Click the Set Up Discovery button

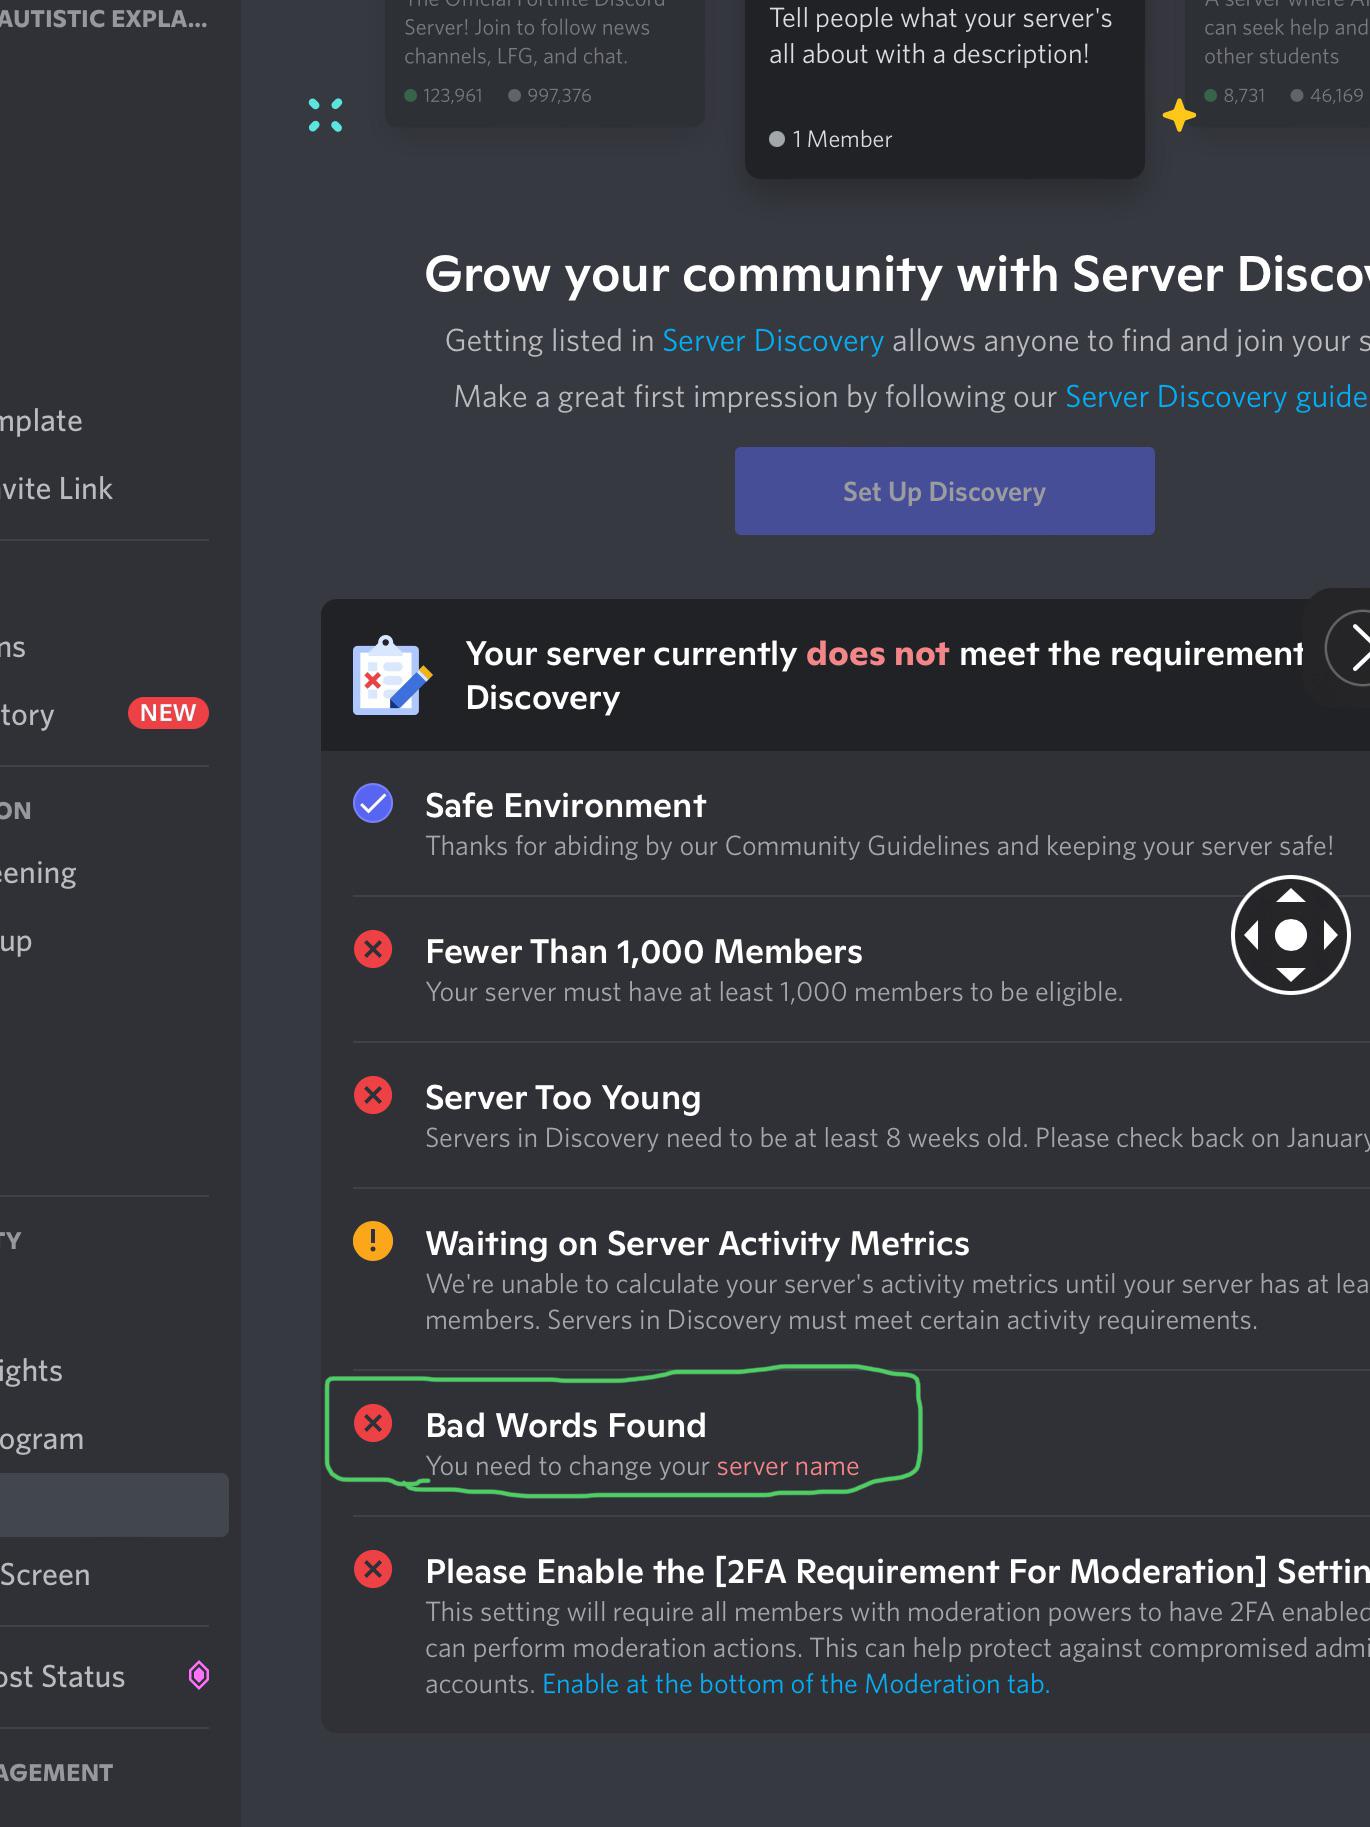(x=944, y=491)
